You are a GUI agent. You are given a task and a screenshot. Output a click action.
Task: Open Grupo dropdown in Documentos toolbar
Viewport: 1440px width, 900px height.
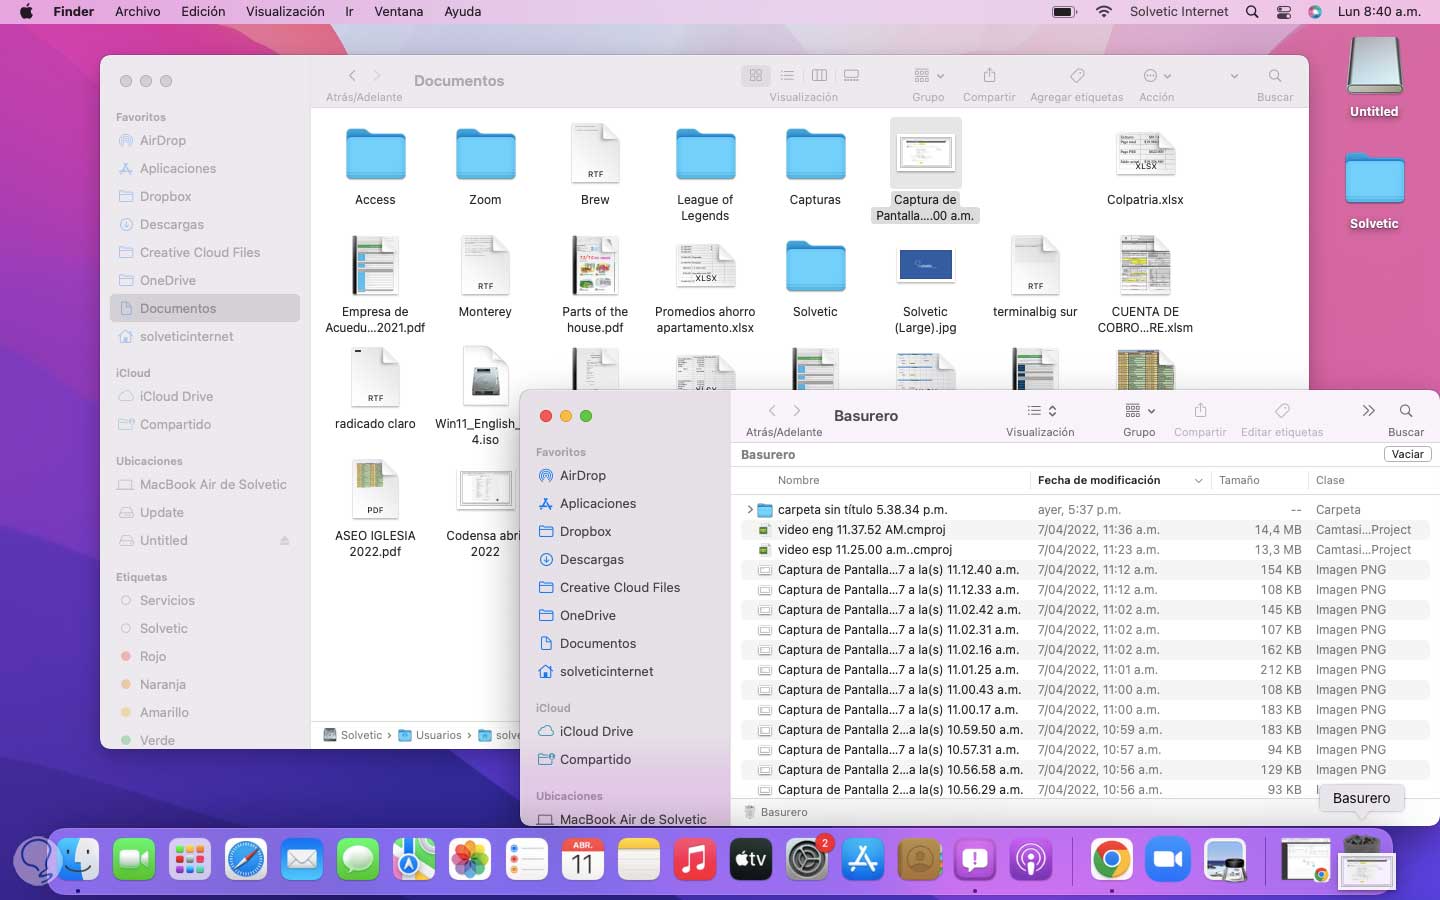(x=928, y=76)
